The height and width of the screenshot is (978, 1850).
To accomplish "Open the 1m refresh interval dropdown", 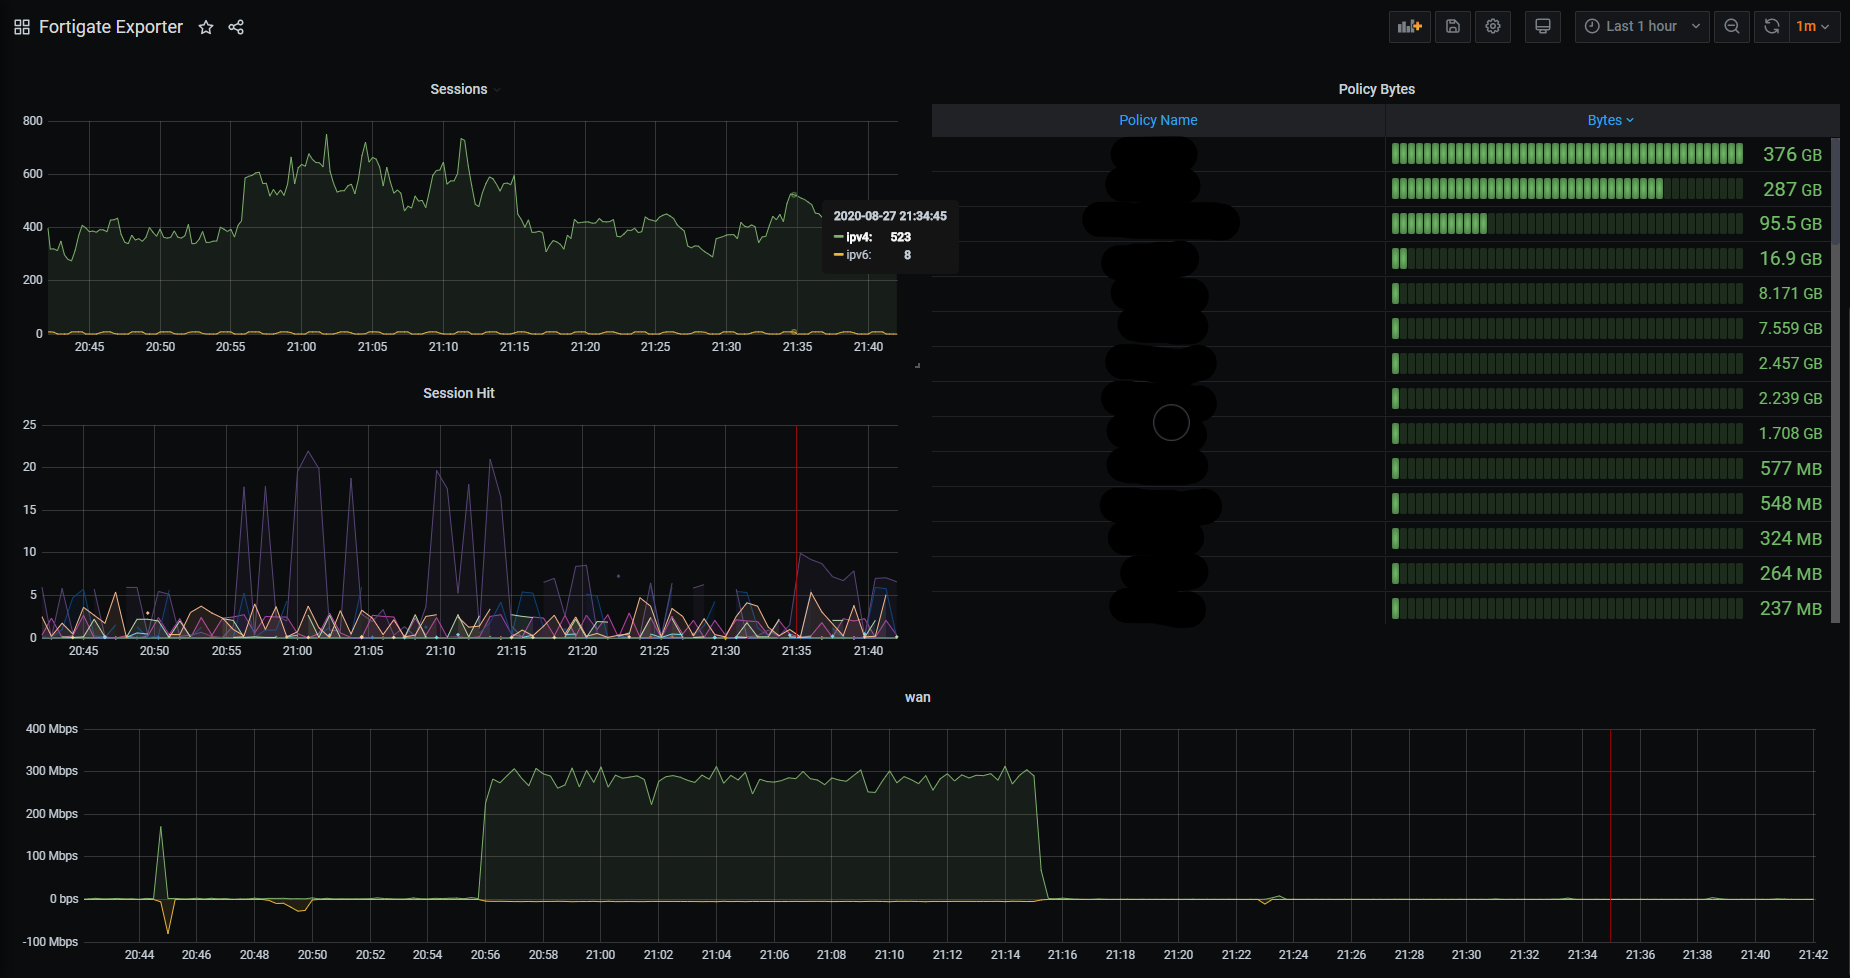I will click(1814, 27).
